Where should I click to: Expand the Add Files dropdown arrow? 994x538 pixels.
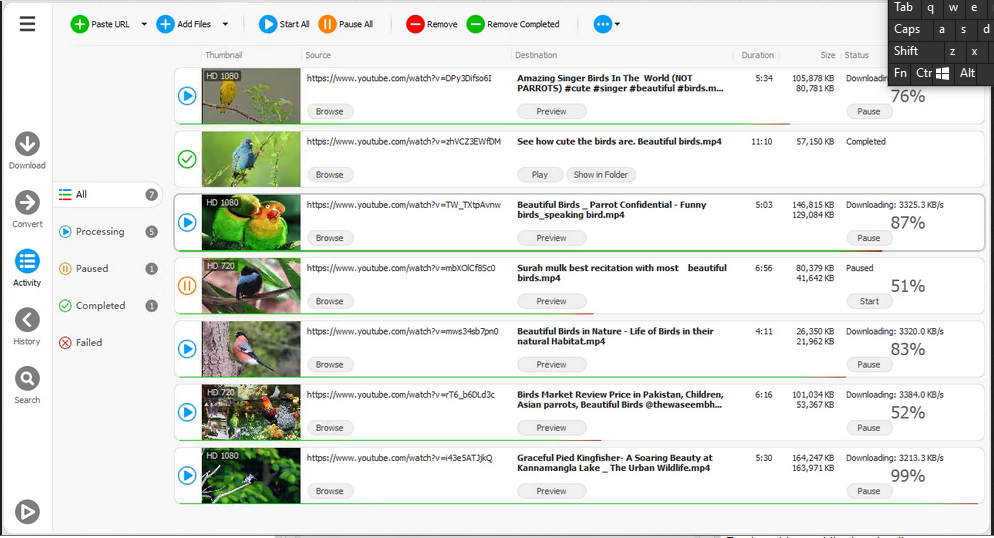click(225, 24)
